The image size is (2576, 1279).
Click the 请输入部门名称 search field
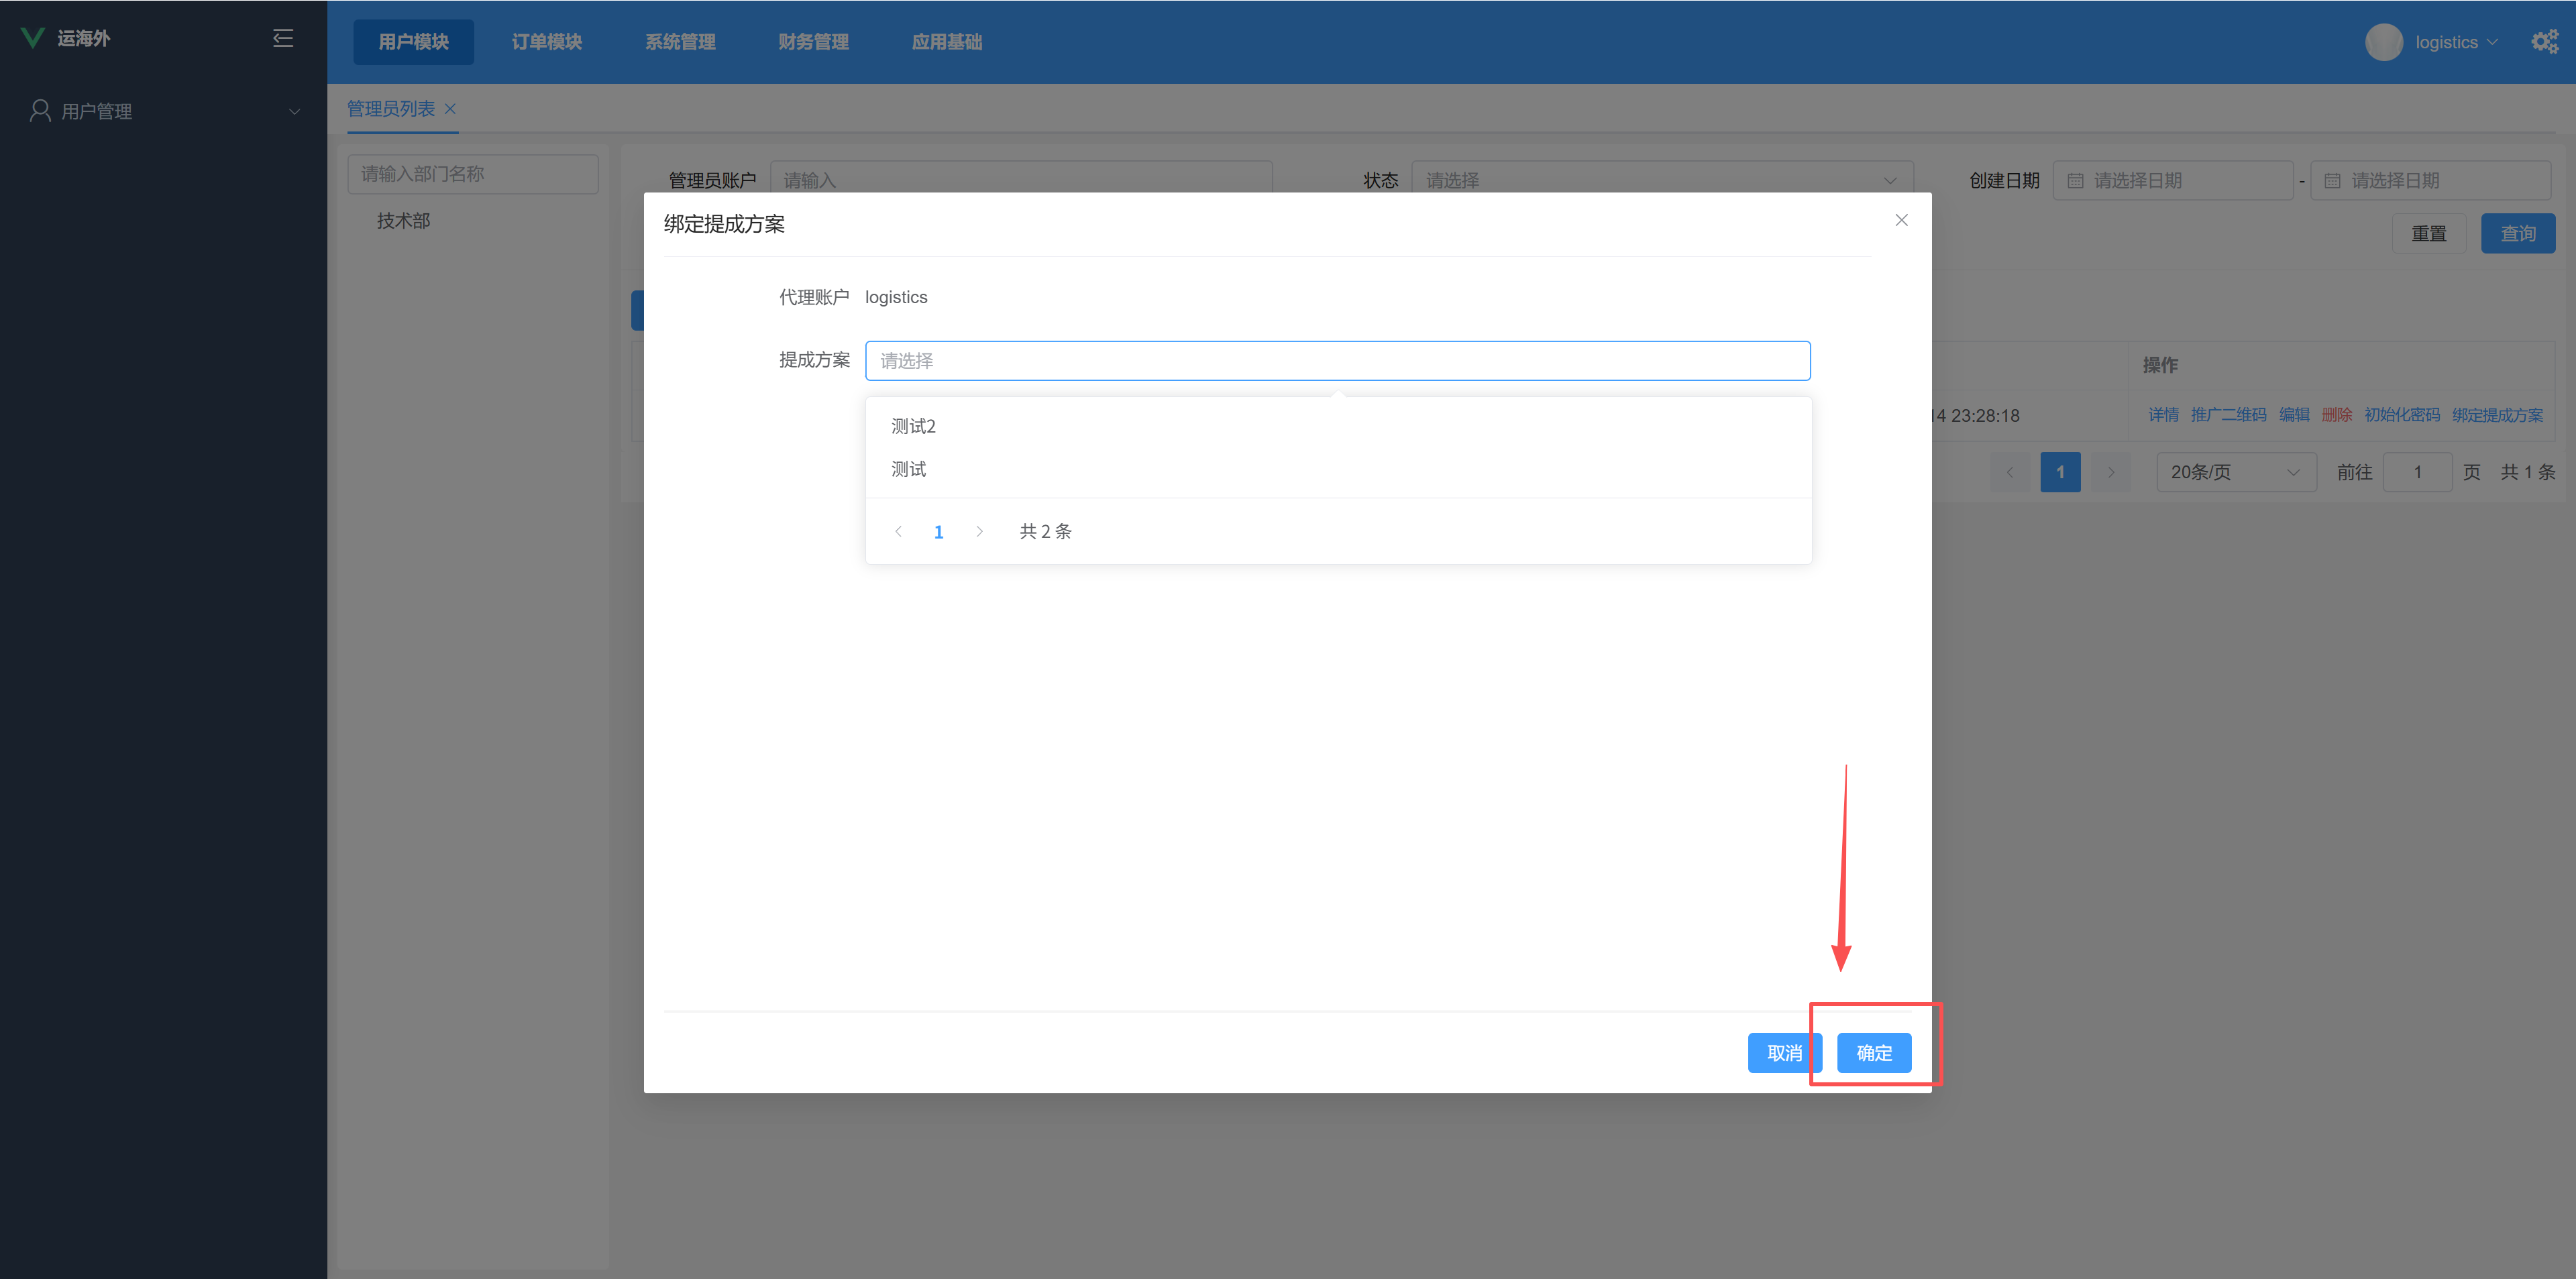click(x=472, y=174)
